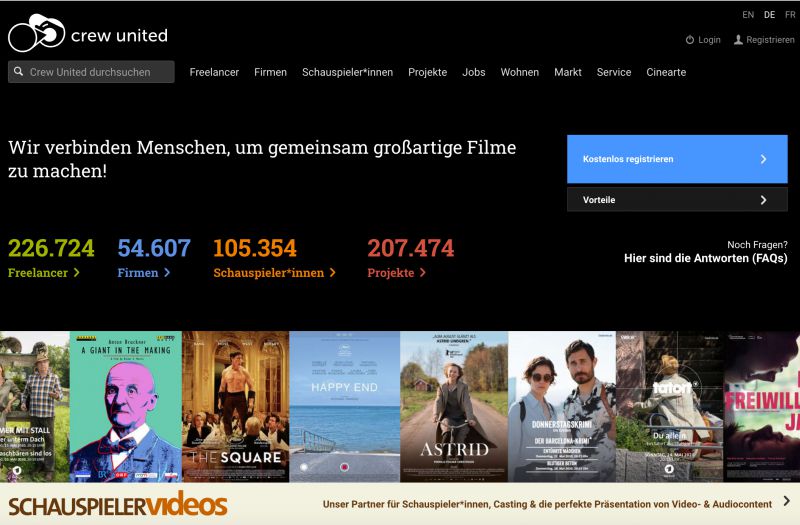Click the Login power icon

(x=690, y=40)
